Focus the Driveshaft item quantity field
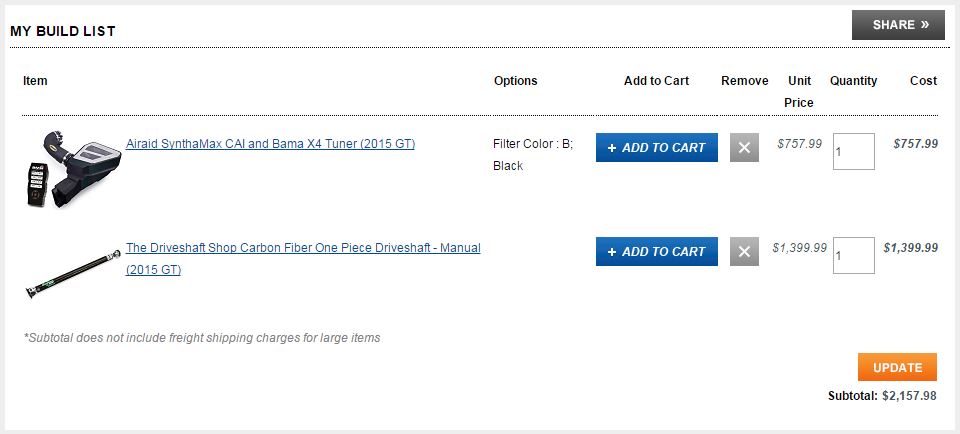Viewport: 960px width, 434px height. (853, 255)
